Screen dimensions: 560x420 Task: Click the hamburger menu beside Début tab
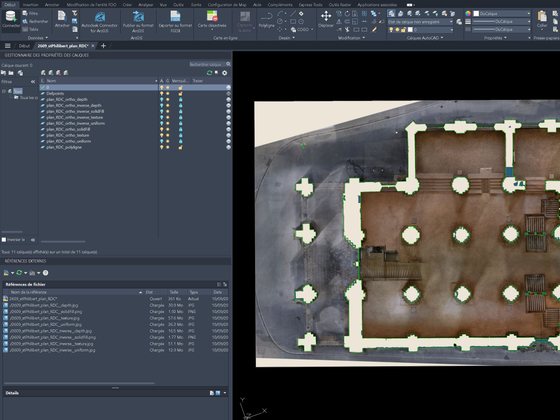(8, 46)
